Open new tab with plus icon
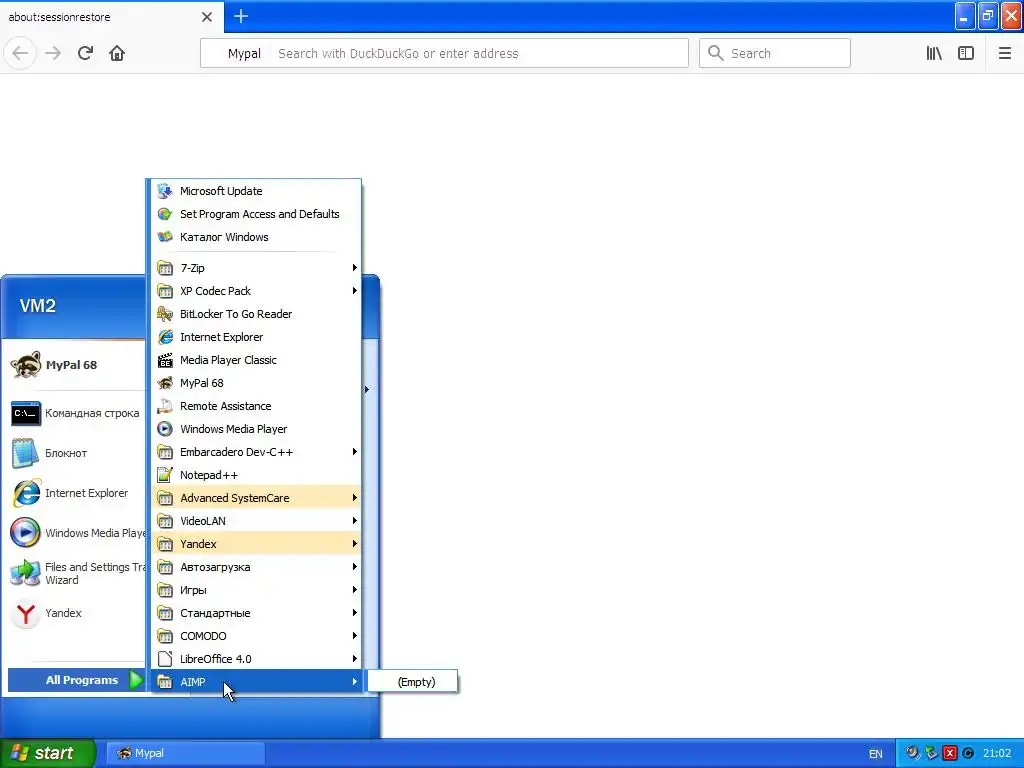This screenshot has width=1024, height=768. click(241, 16)
